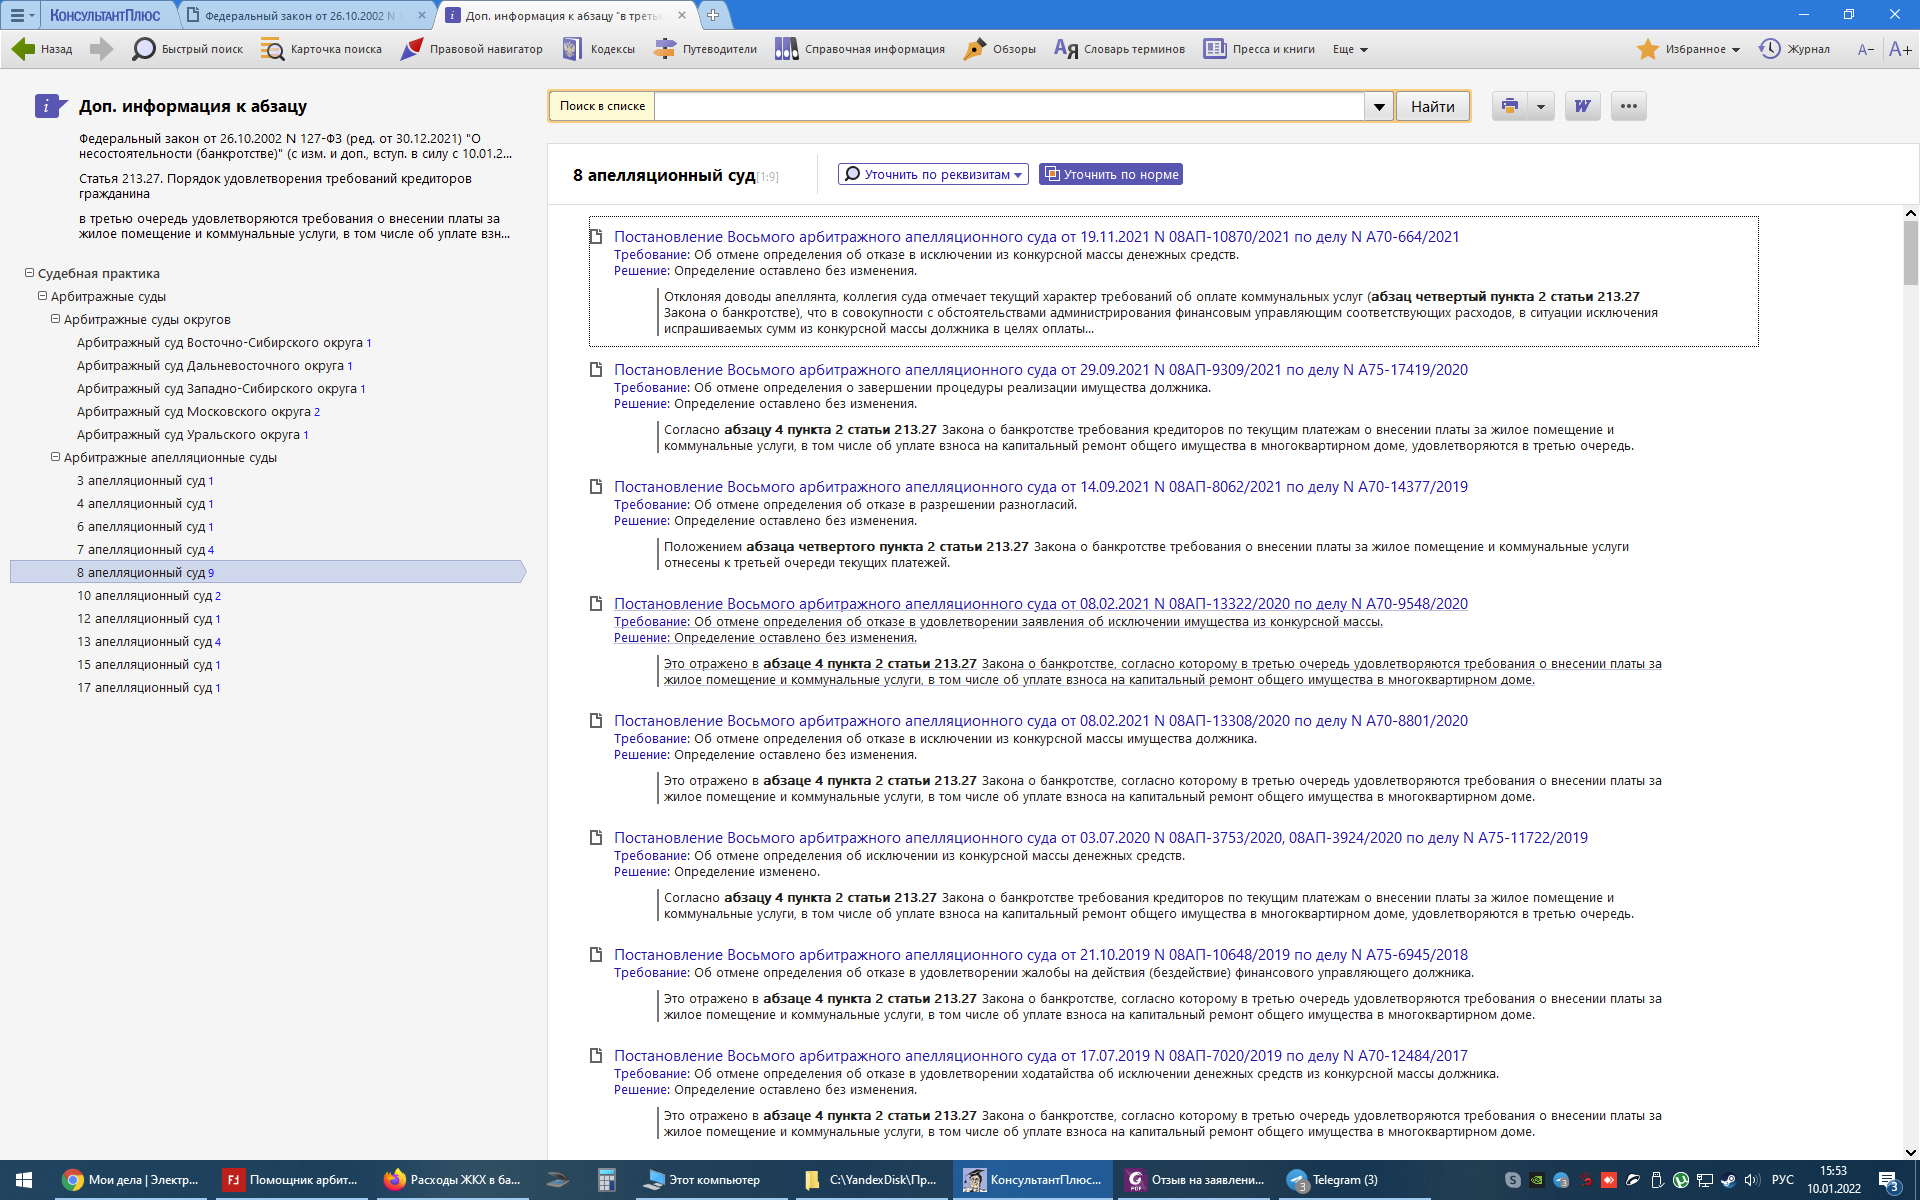Open Legal Navigator (Правовой навигатор) icon
This screenshot has width=1920, height=1200.
click(411, 49)
